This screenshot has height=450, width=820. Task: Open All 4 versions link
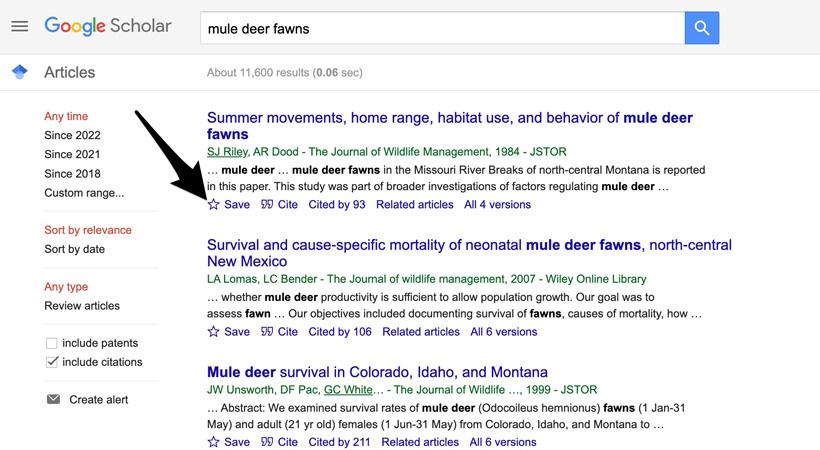(497, 204)
